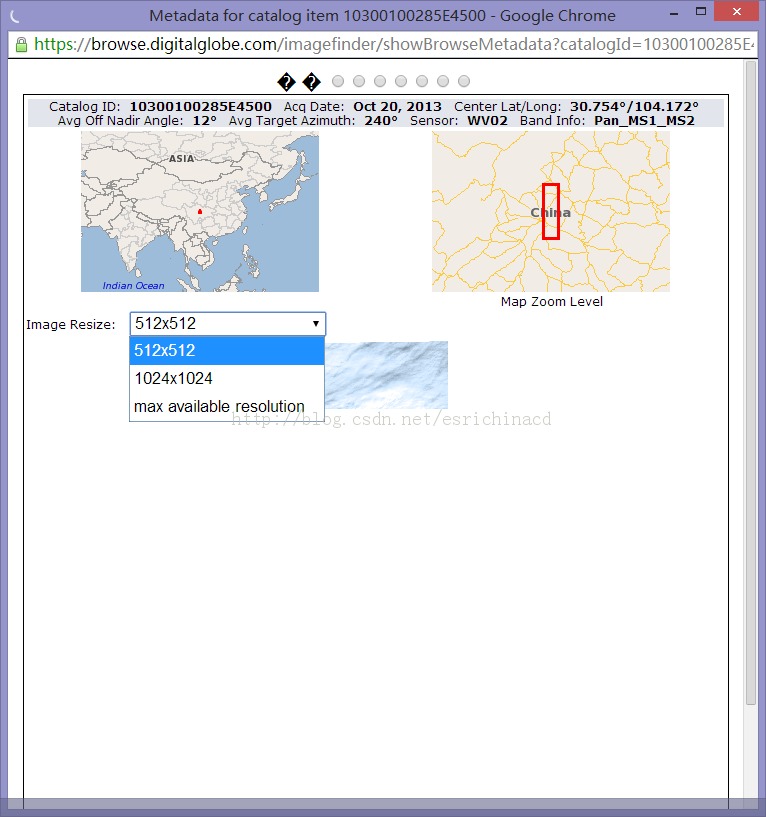Click the red footprint rectangle on China map
The image size is (766, 817).
point(551,211)
